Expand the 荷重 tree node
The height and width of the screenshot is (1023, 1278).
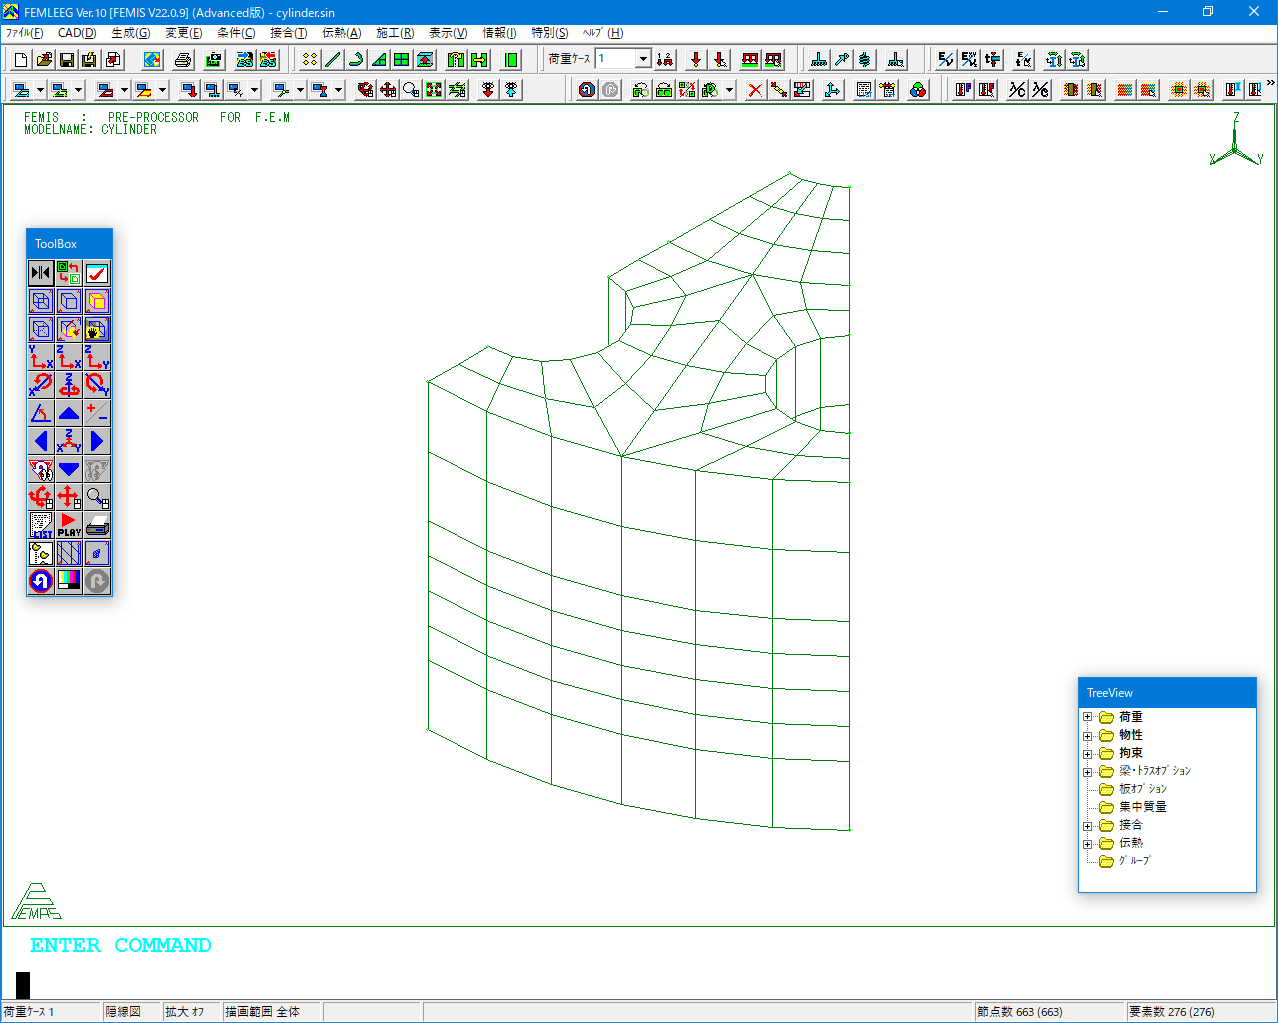(1088, 717)
